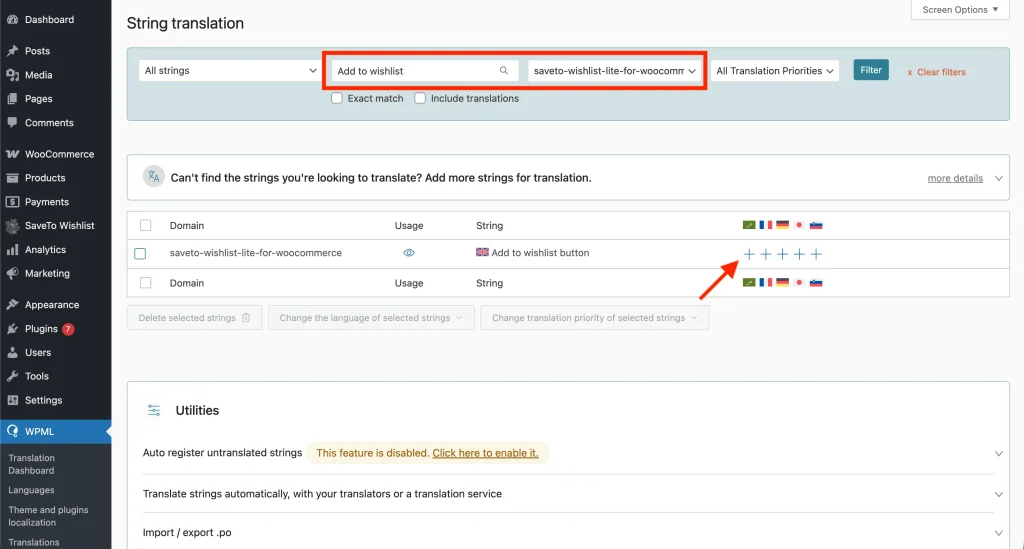
Task: Open Translation Dashboard under WPML
Action: [x=31, y=464]
